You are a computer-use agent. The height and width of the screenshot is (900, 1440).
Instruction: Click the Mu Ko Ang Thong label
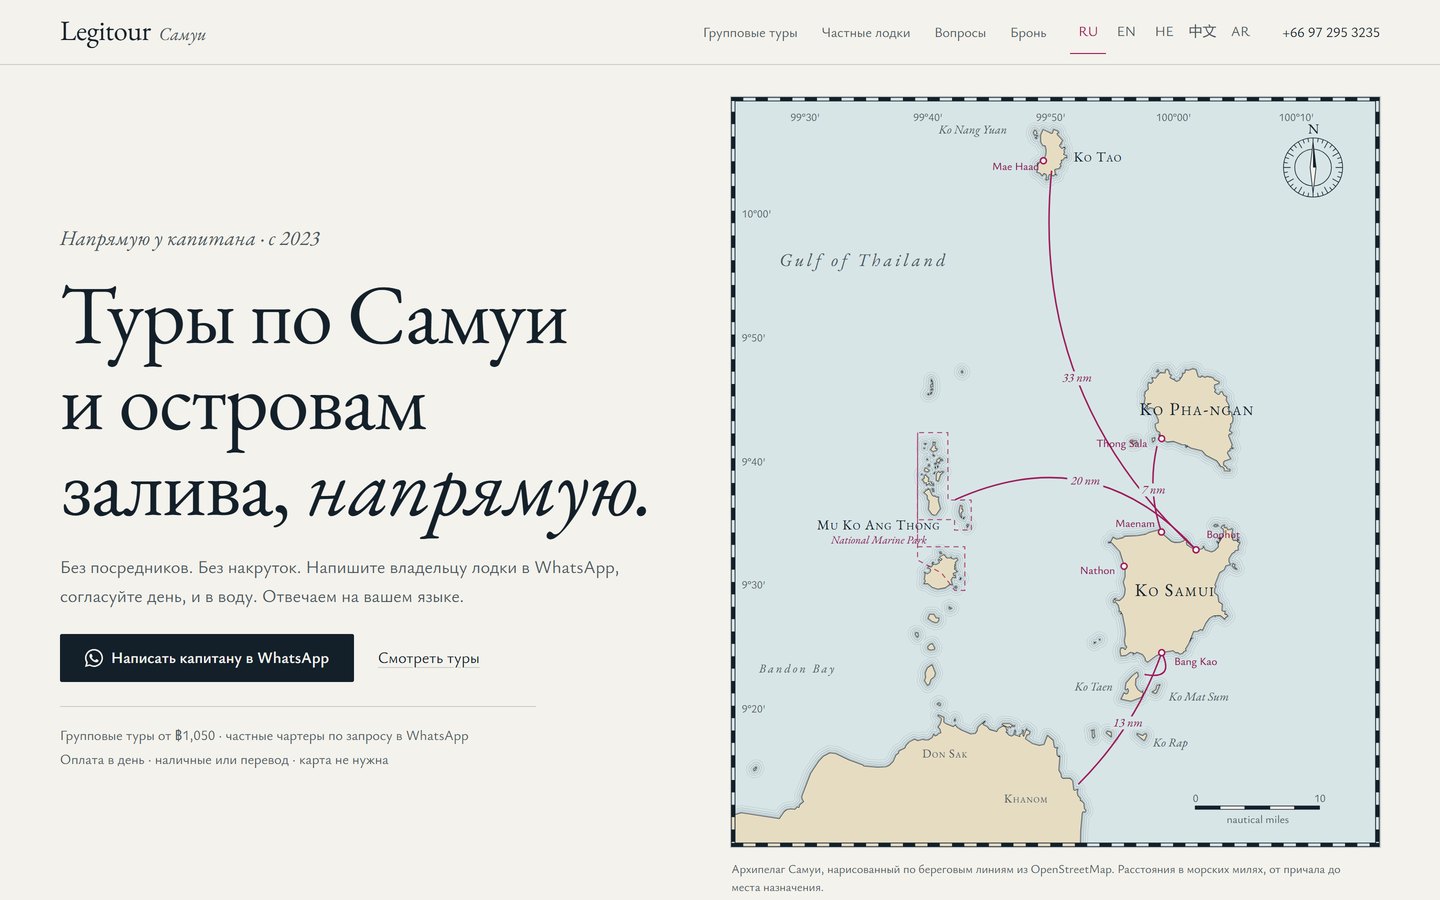(878, 525)
